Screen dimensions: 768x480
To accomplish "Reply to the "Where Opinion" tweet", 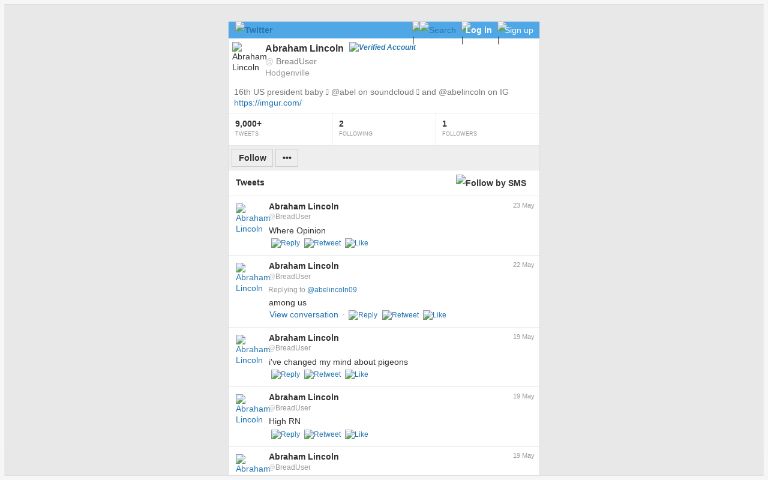I will tap(286, 243).
